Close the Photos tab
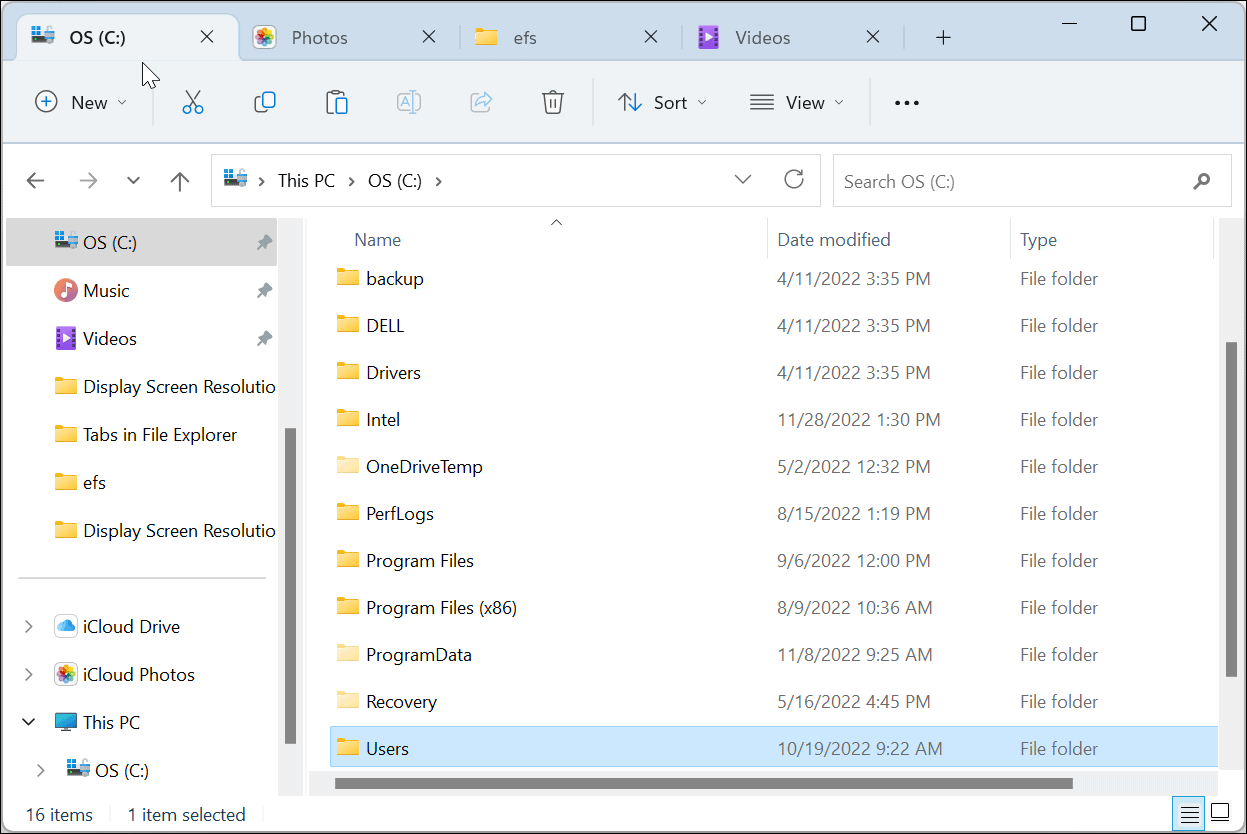This screenshot has width=1247, height=834. tap(428, 37)
